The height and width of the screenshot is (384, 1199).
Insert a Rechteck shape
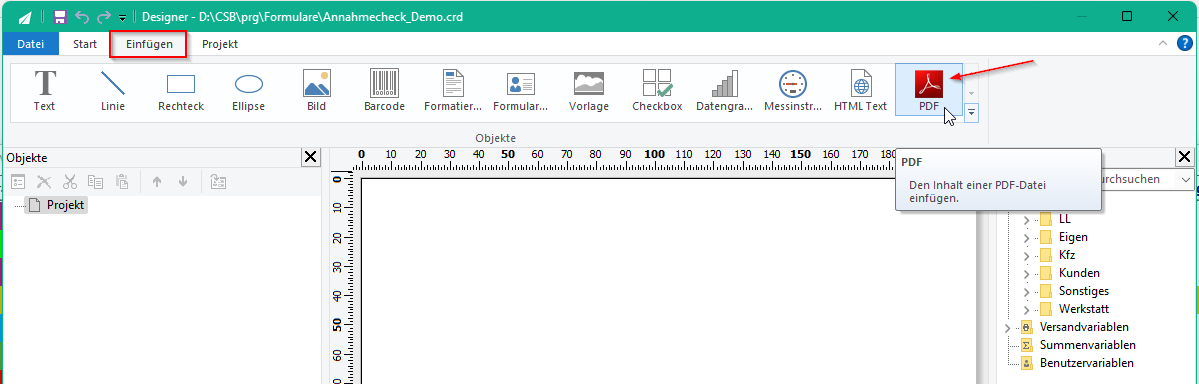(180, 90)
